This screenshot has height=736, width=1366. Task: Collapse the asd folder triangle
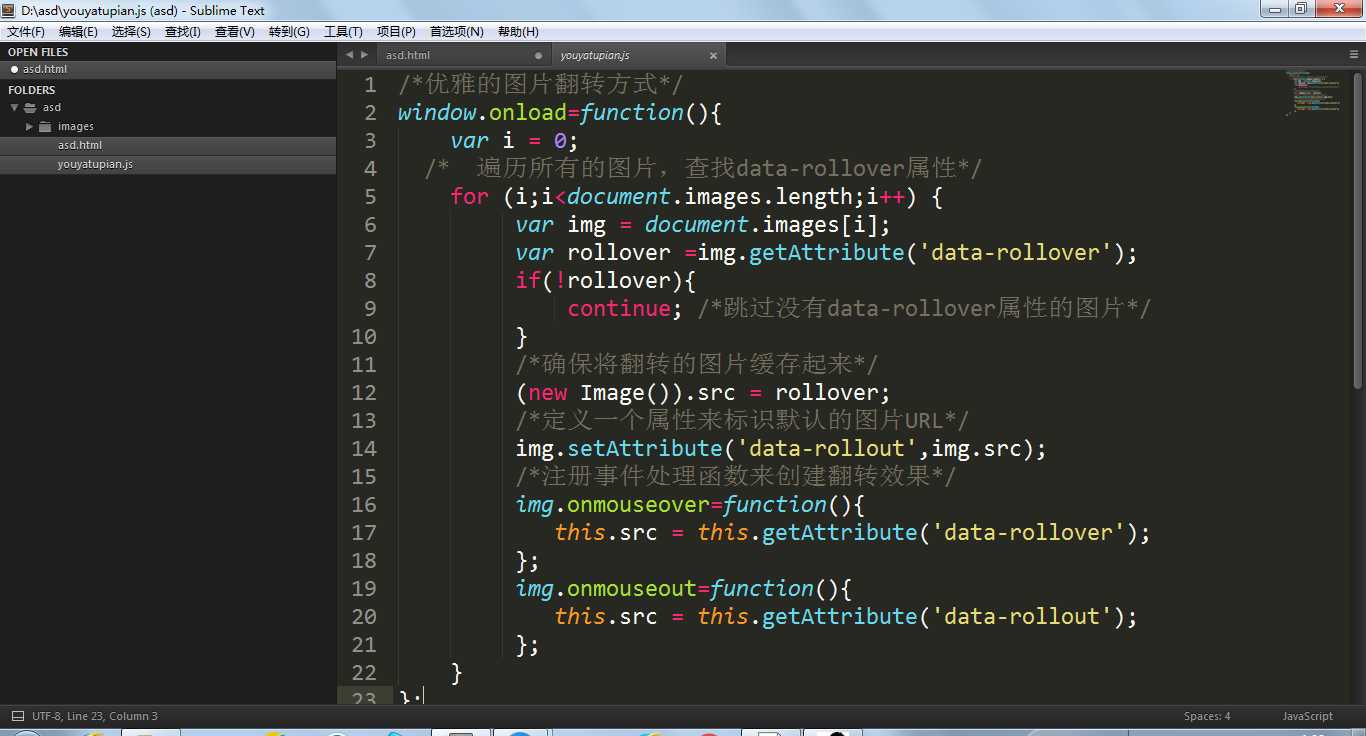(x=14, y=107)
